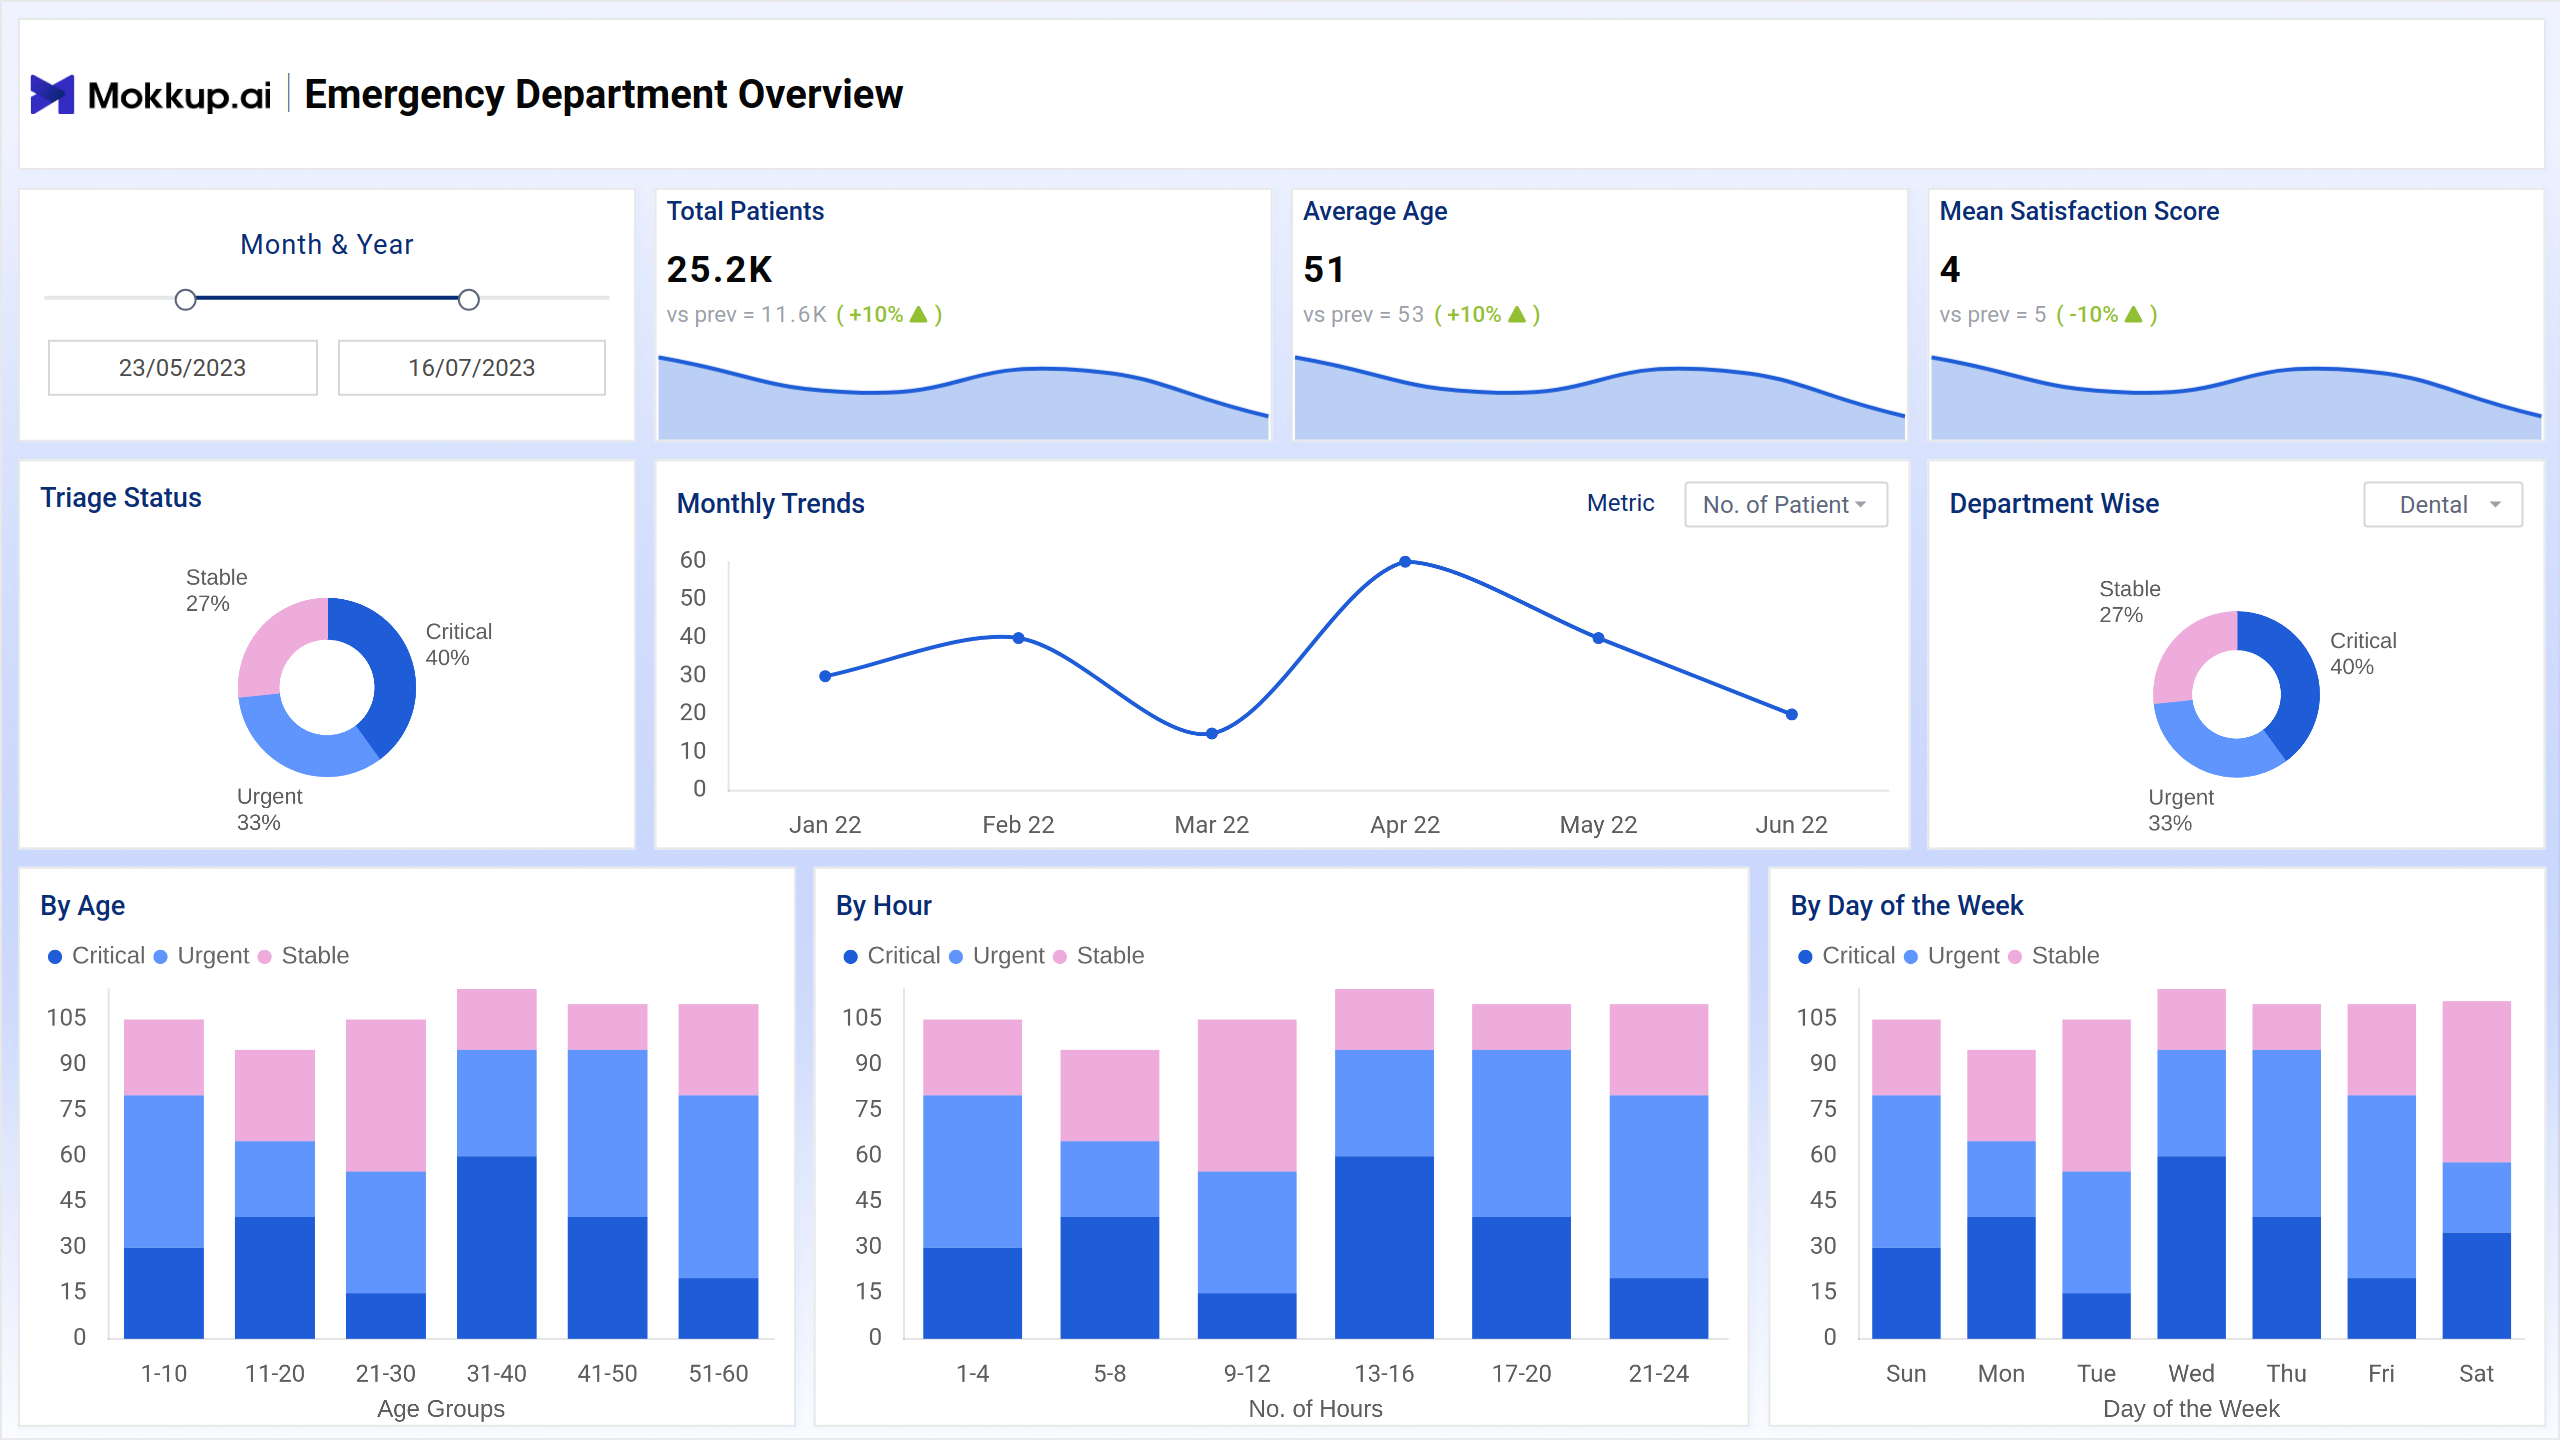Click the Triage Status heading
The height and width of the screenshot is (1440, 2560).
tap(121, 498)
